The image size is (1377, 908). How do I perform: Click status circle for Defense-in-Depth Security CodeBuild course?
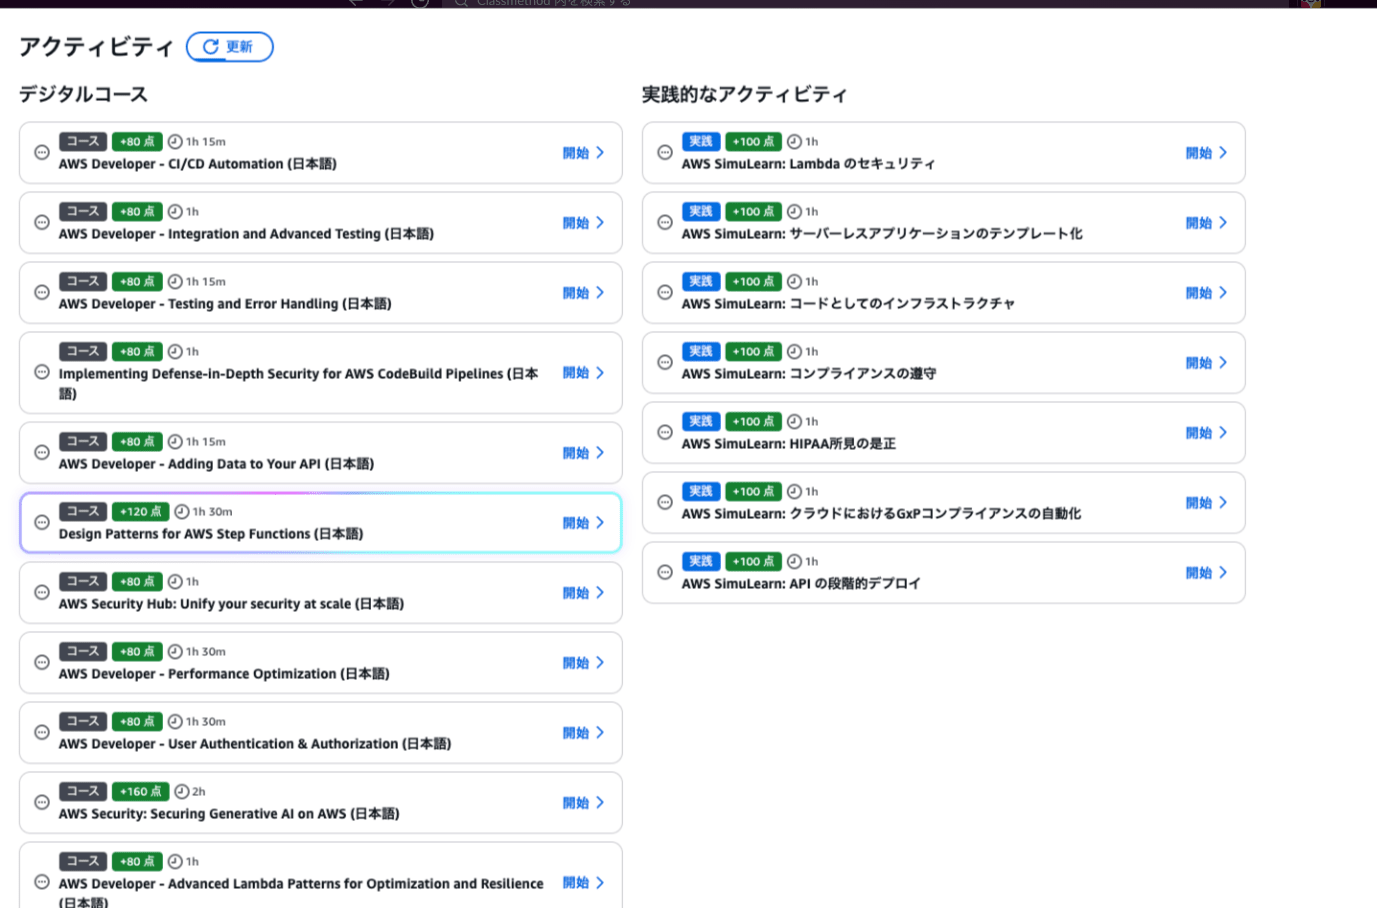pos(42,372)
